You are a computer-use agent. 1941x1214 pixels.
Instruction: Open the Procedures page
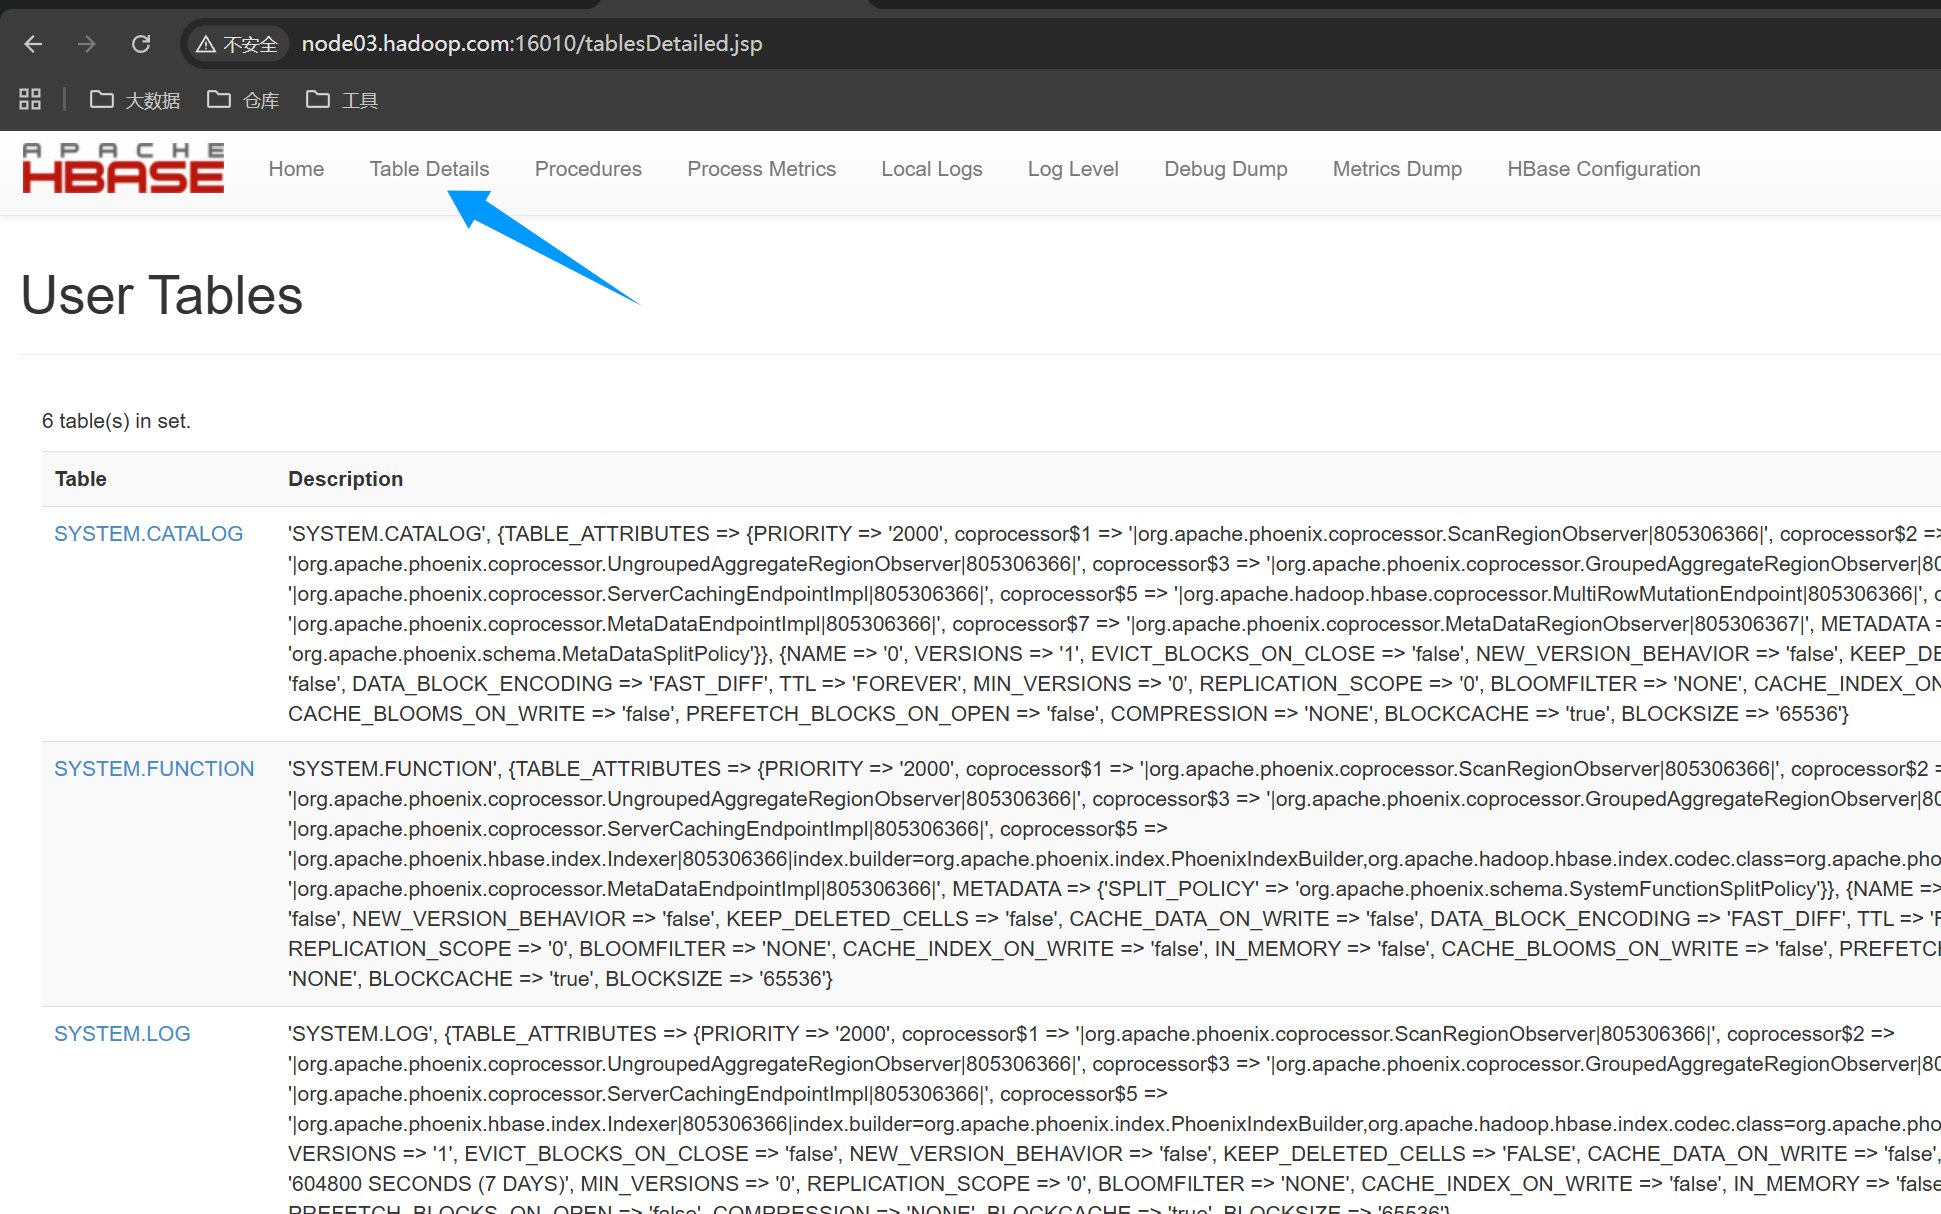pos(588,169)
